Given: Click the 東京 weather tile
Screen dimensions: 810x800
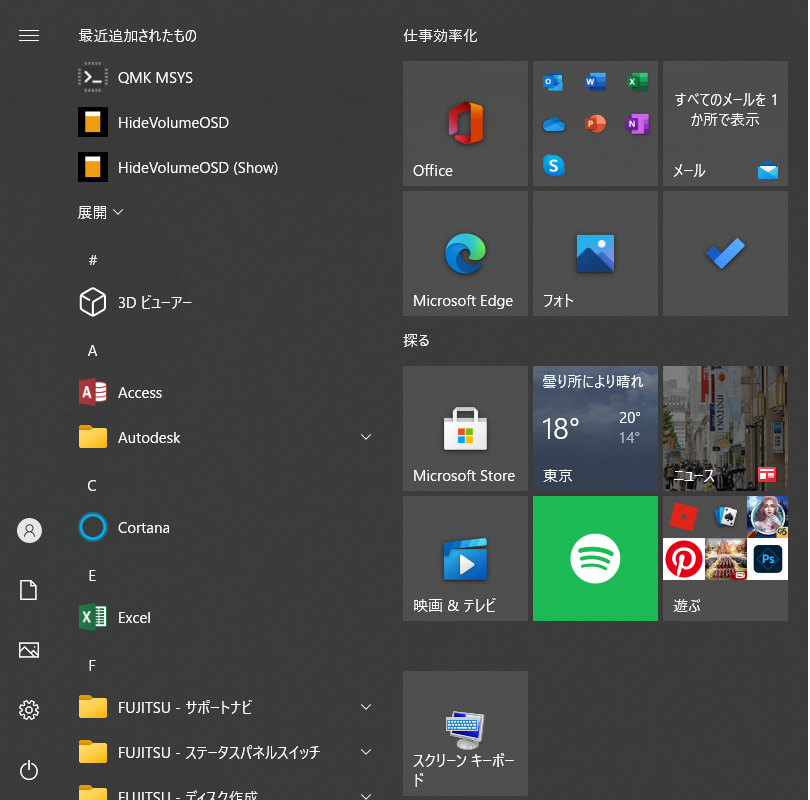Looking at the screenshot, I should (594, 429).
